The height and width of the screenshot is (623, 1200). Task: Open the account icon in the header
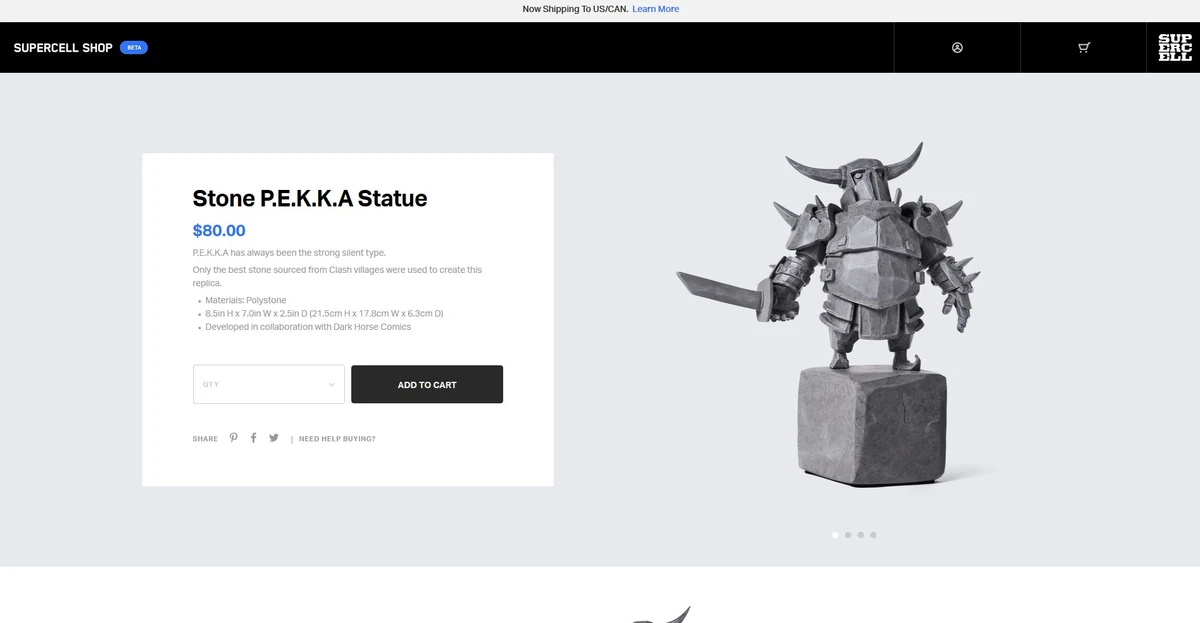957,47
